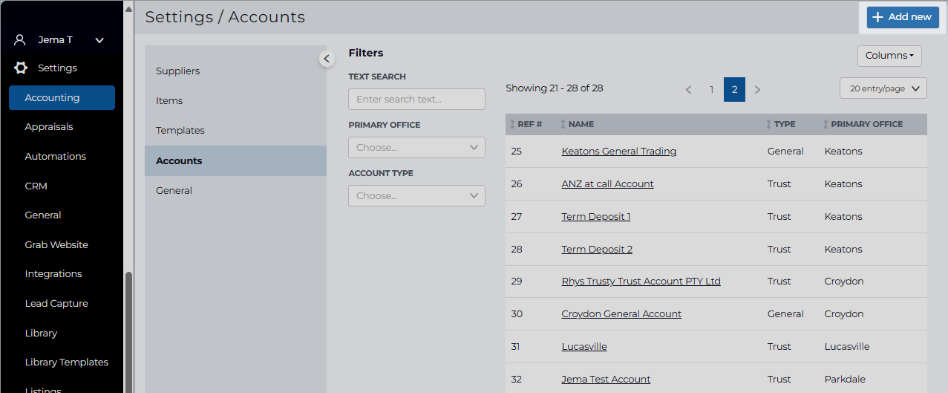Open Grab Website settings
The width and height of the screenshot is (948, 393).
coord(56,245)
